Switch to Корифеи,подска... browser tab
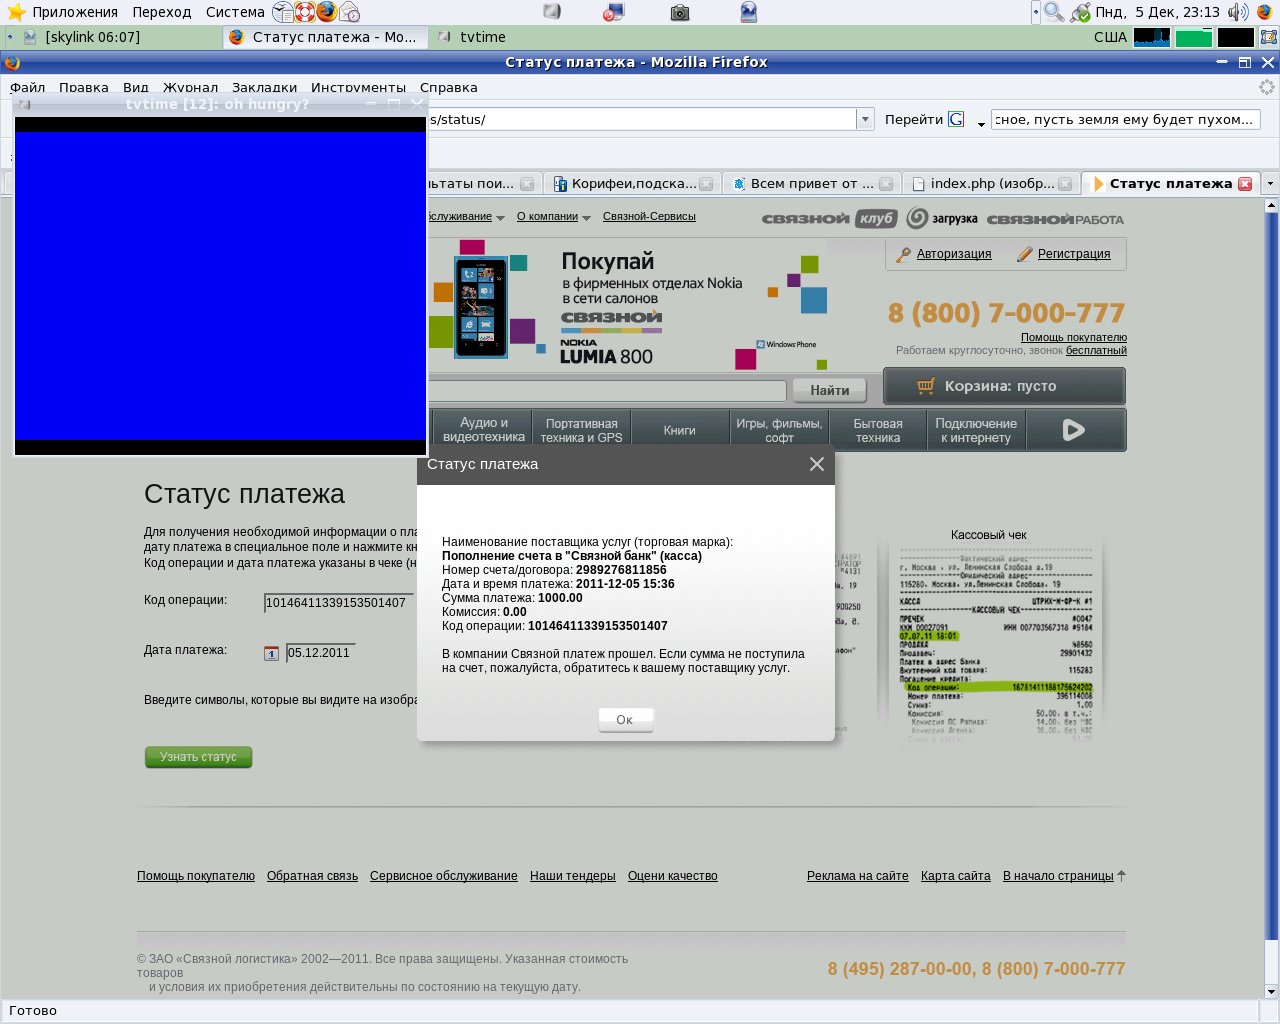The image size is (1280, 1024). point(633,184)
